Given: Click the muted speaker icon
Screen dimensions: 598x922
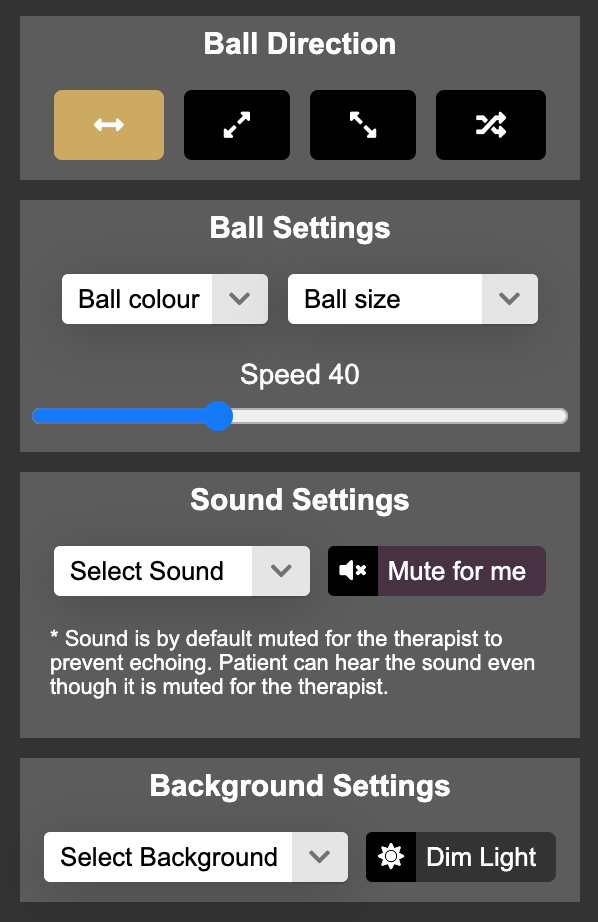Looking at the screenshot, I should (352, 571).
